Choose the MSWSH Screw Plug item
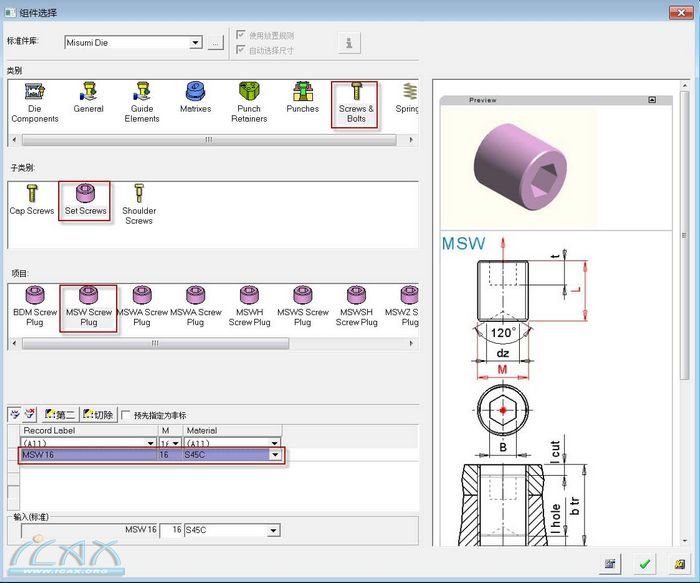This screenshot has width=700, height=583. pos(356,307)
